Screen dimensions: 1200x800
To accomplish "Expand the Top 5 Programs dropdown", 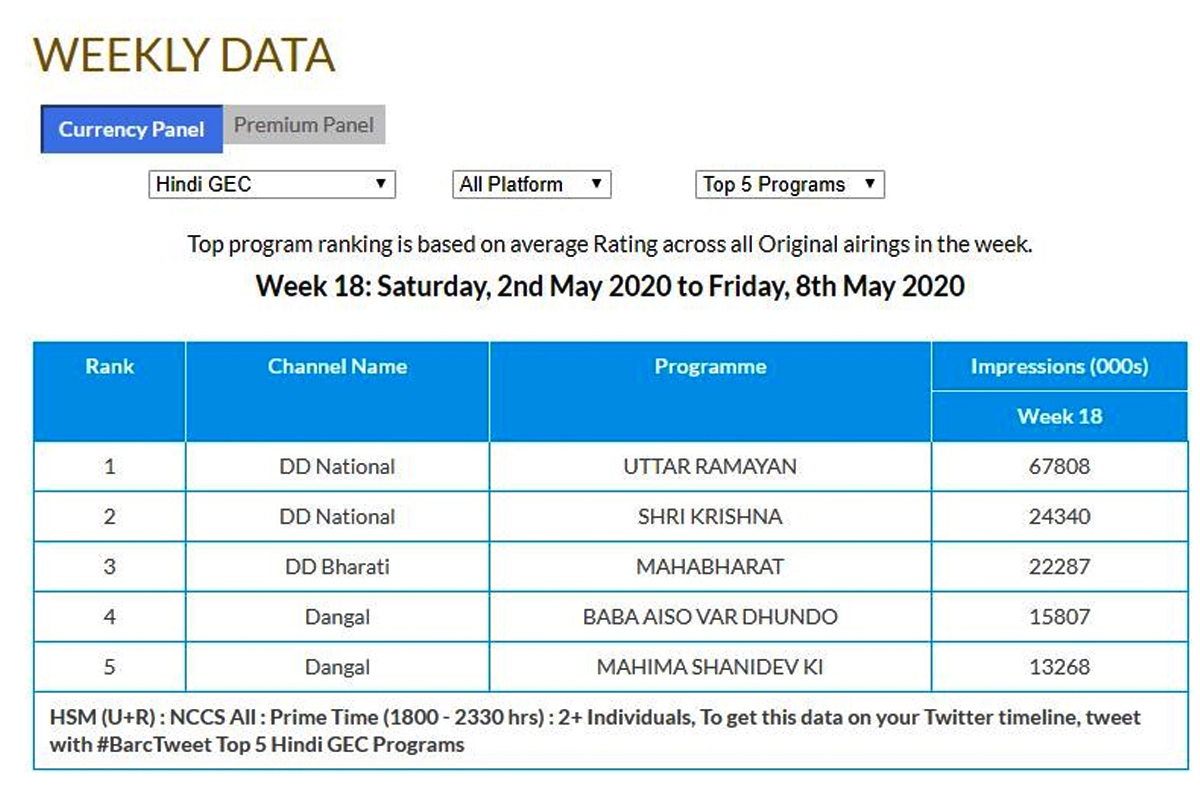I will tap(789, 185).
